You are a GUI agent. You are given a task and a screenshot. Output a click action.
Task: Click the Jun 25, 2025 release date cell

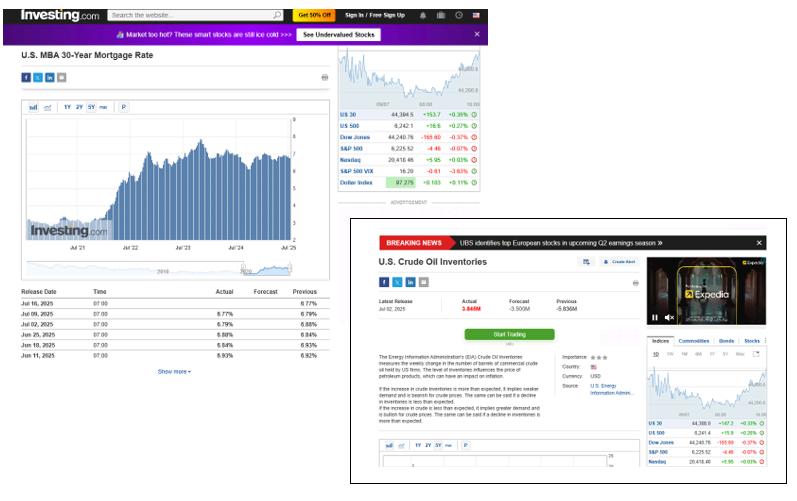pos(38,335)
